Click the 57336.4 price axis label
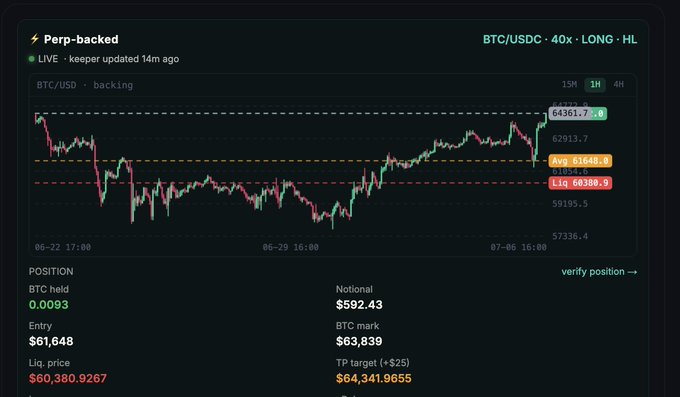The width and height of the screenshot is (680, 397). pyautogui.click(x=570, y=236)
